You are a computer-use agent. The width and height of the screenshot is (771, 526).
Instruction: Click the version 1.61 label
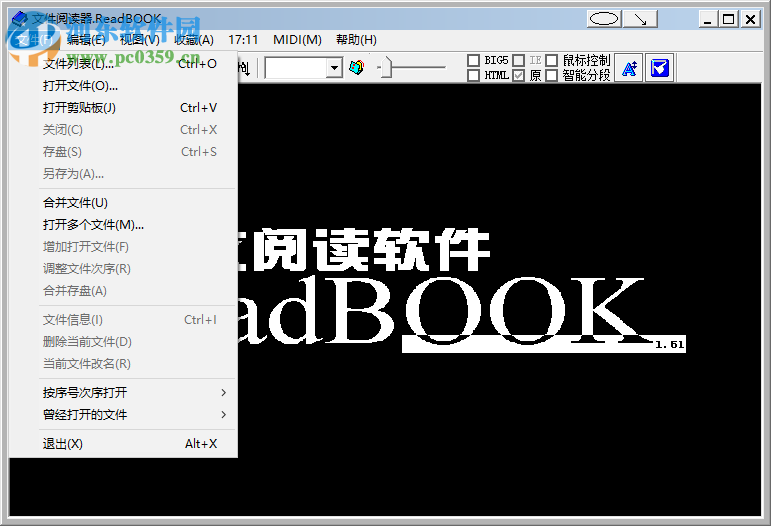point(670,345)
